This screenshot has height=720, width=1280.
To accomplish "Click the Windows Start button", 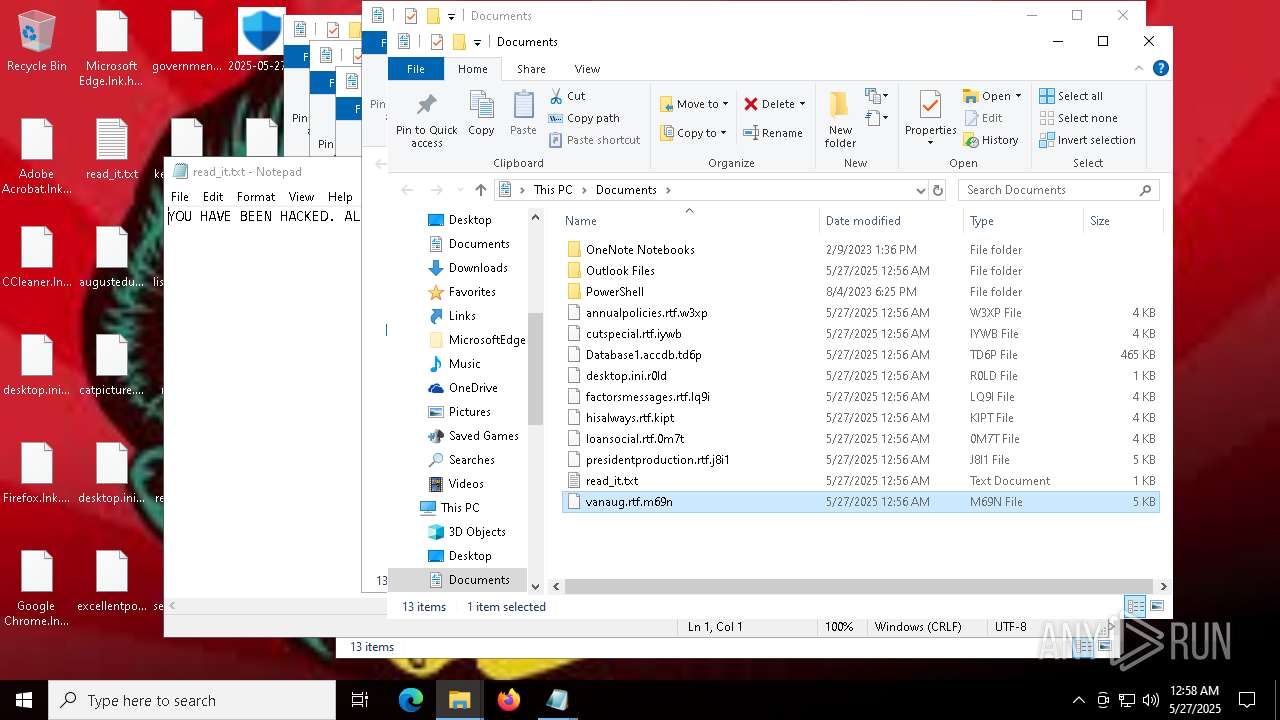I will [x=24, y=700].
